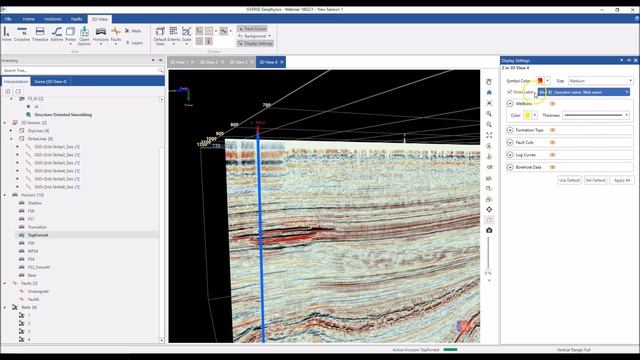The width and height of the screenshot is (640, 360).
Task: Switch to the Home ribbon tab
Action: (29, 19)
